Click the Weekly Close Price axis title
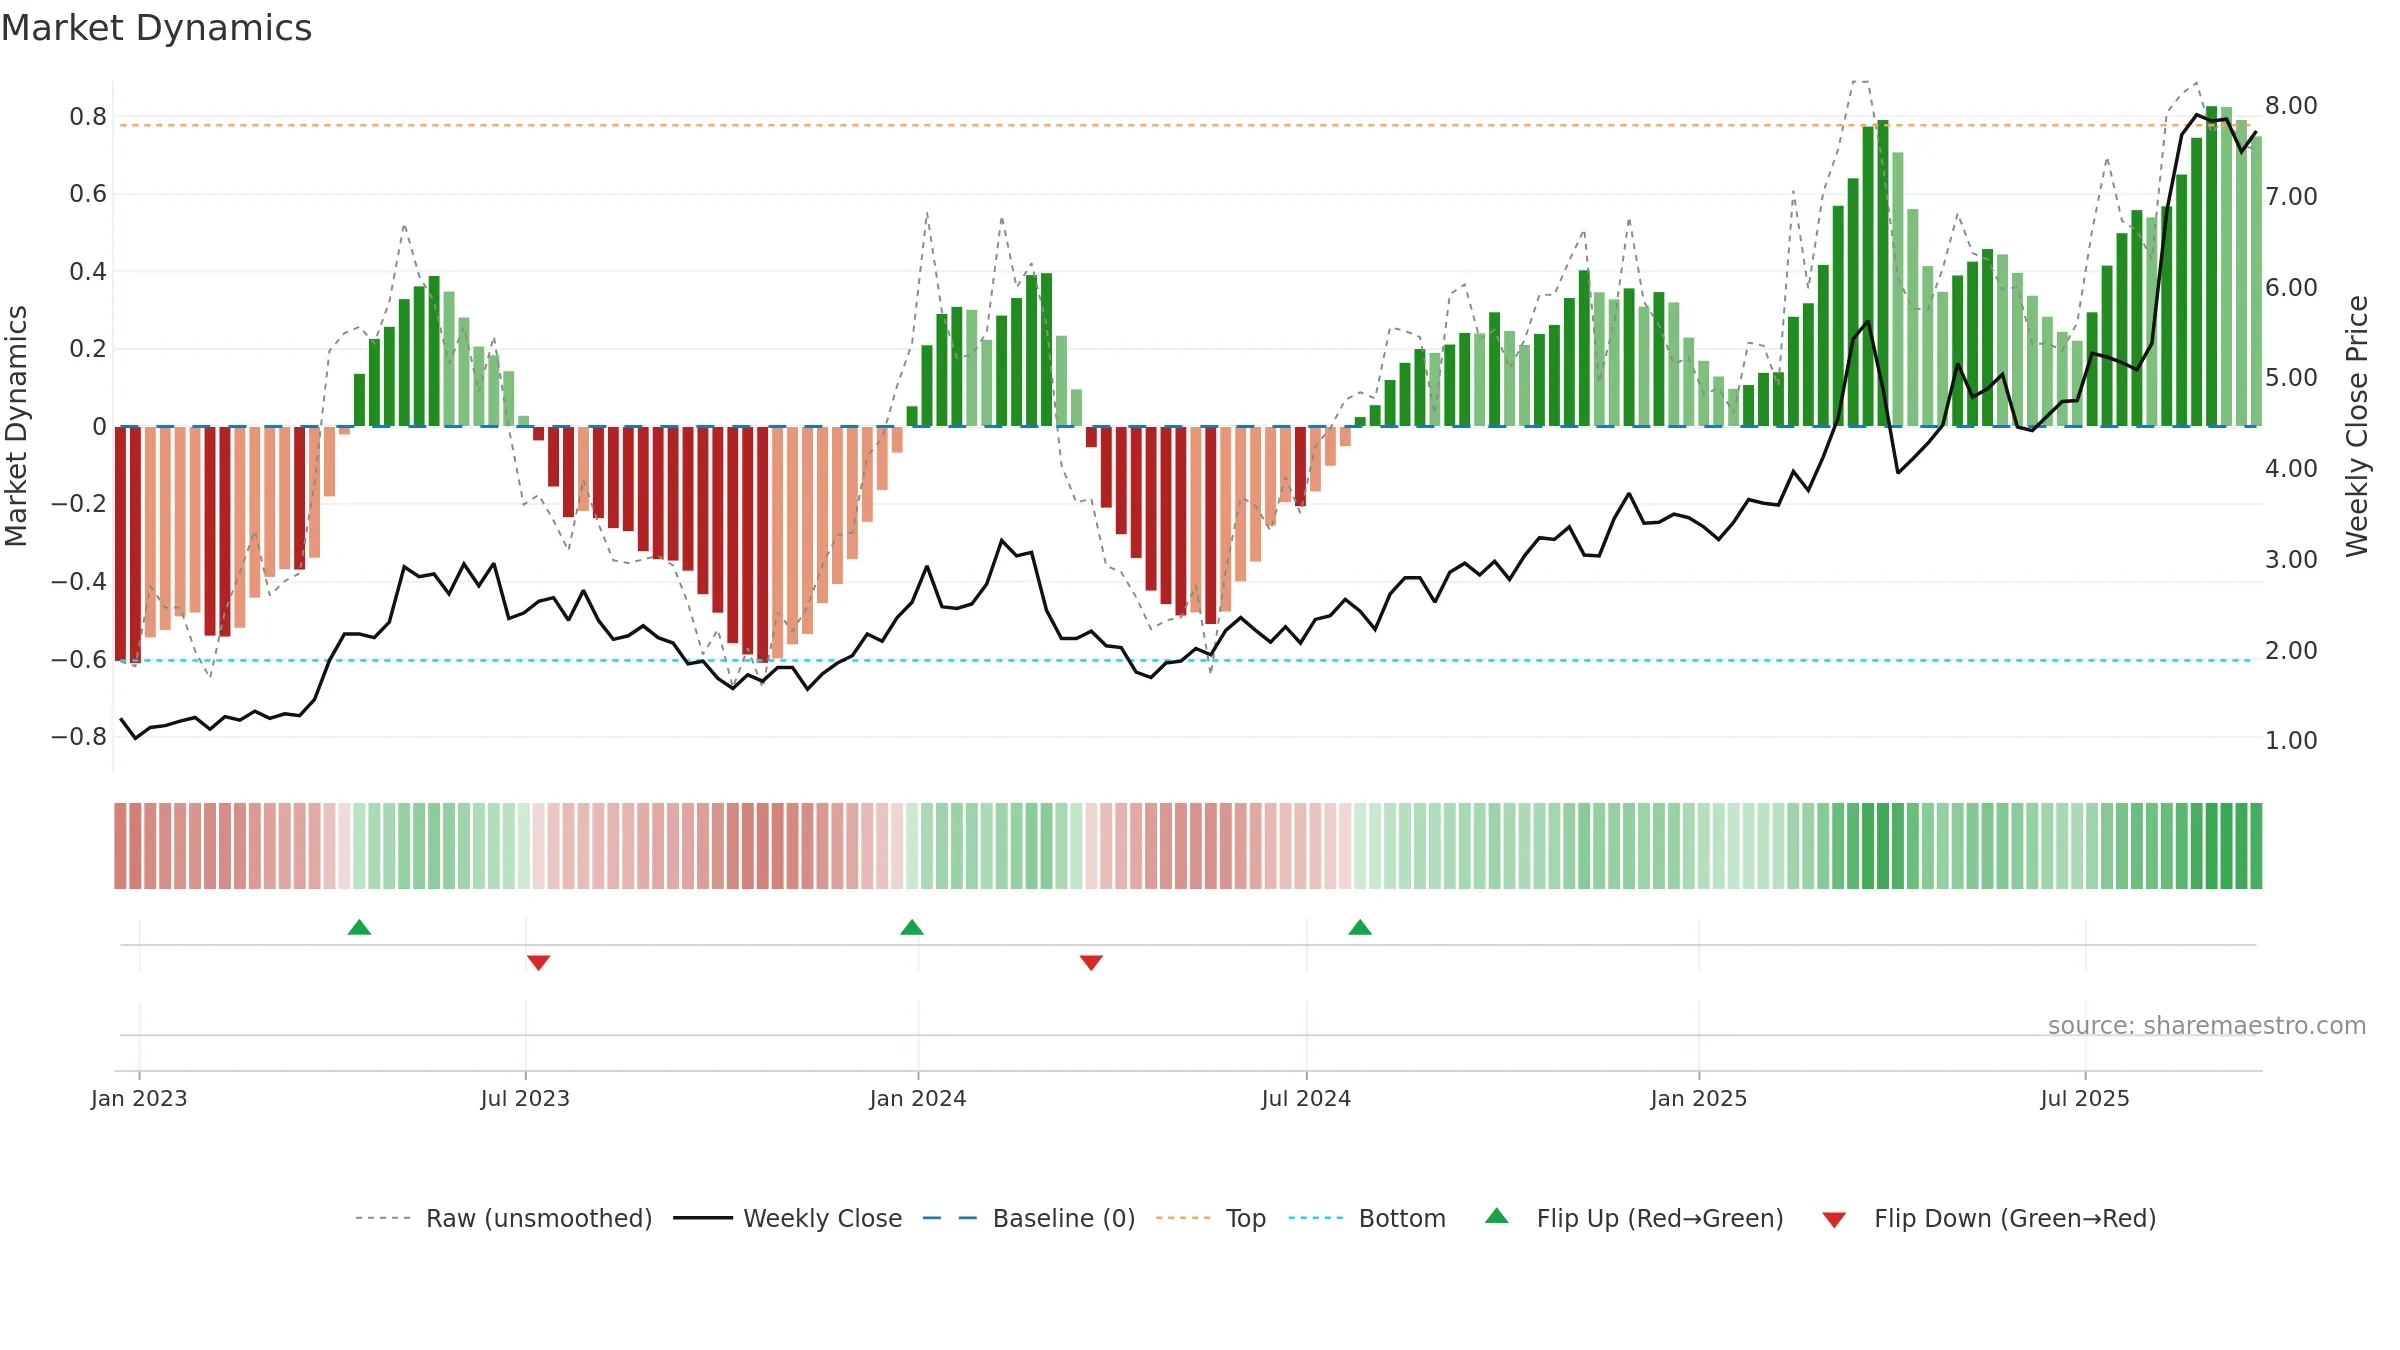The width and height of the screenshot is (2400, 1350). pyautogui.click(x=2357, y=426)
